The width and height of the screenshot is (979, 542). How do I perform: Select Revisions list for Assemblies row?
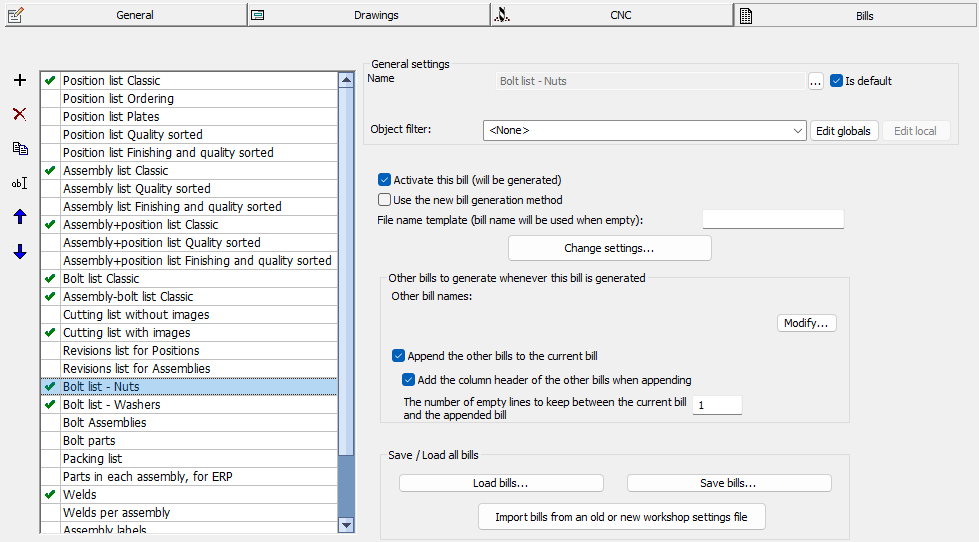(189, 368)
